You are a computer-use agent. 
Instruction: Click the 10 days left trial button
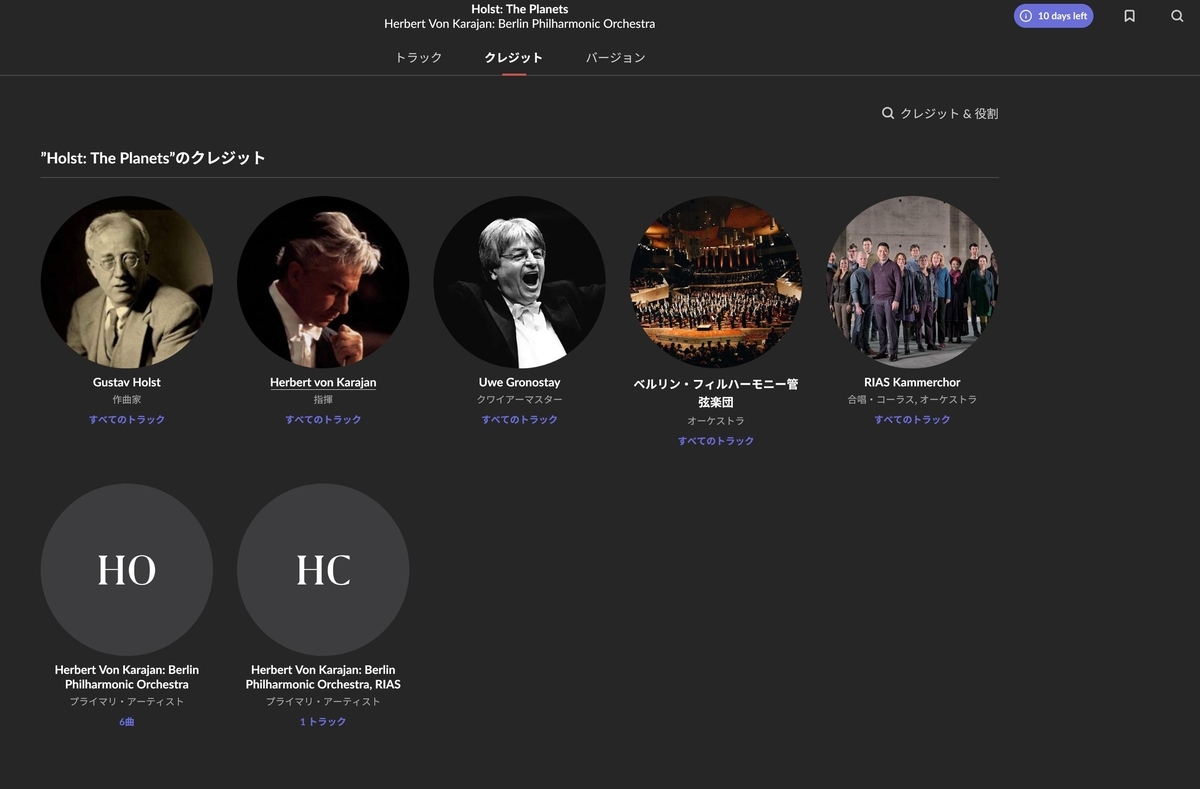[x=1054, y=16]
